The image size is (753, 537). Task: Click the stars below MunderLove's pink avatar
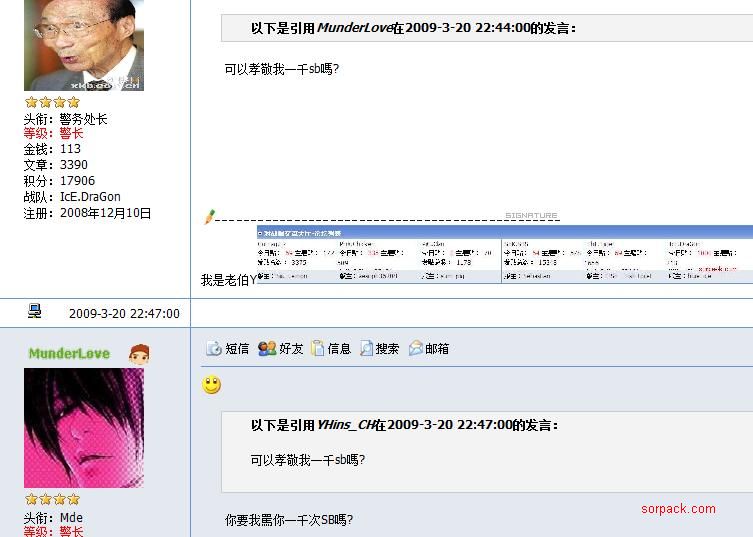pyautogui.click(x=52, y=499)
